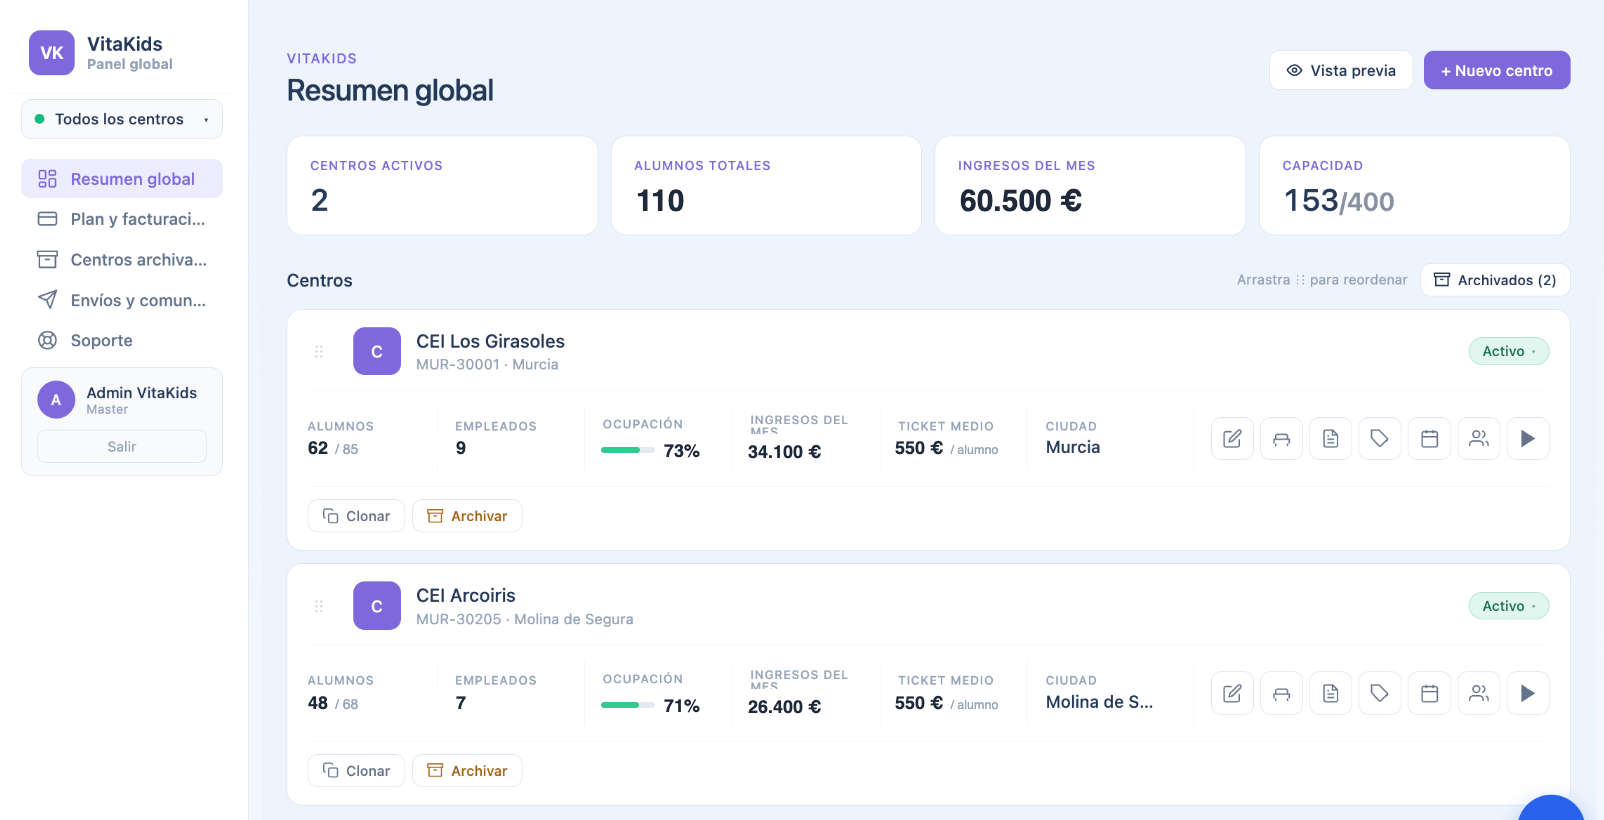
Task: Open calendar icon for CEI Arcoiris
Action: coord(1429,693)
